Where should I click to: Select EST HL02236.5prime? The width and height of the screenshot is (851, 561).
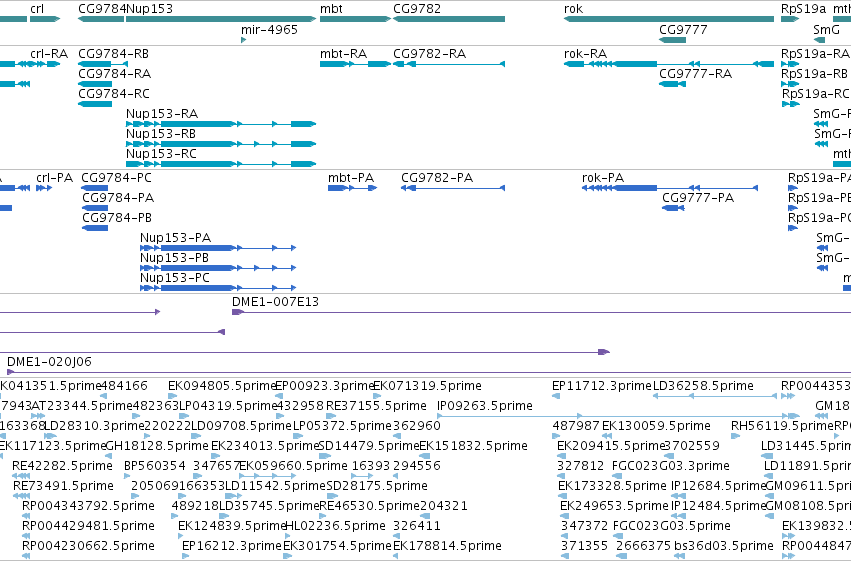click(335, 526)
